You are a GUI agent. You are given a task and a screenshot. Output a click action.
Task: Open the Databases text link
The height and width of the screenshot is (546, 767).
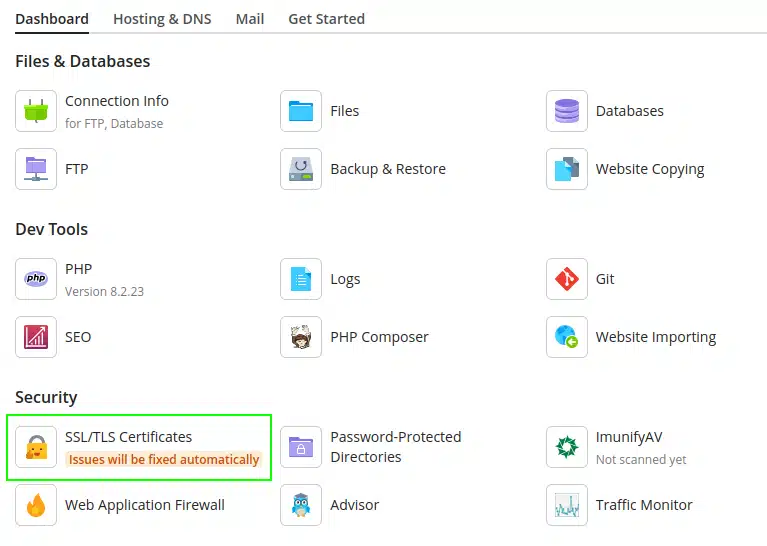click(x=630, y=111)
